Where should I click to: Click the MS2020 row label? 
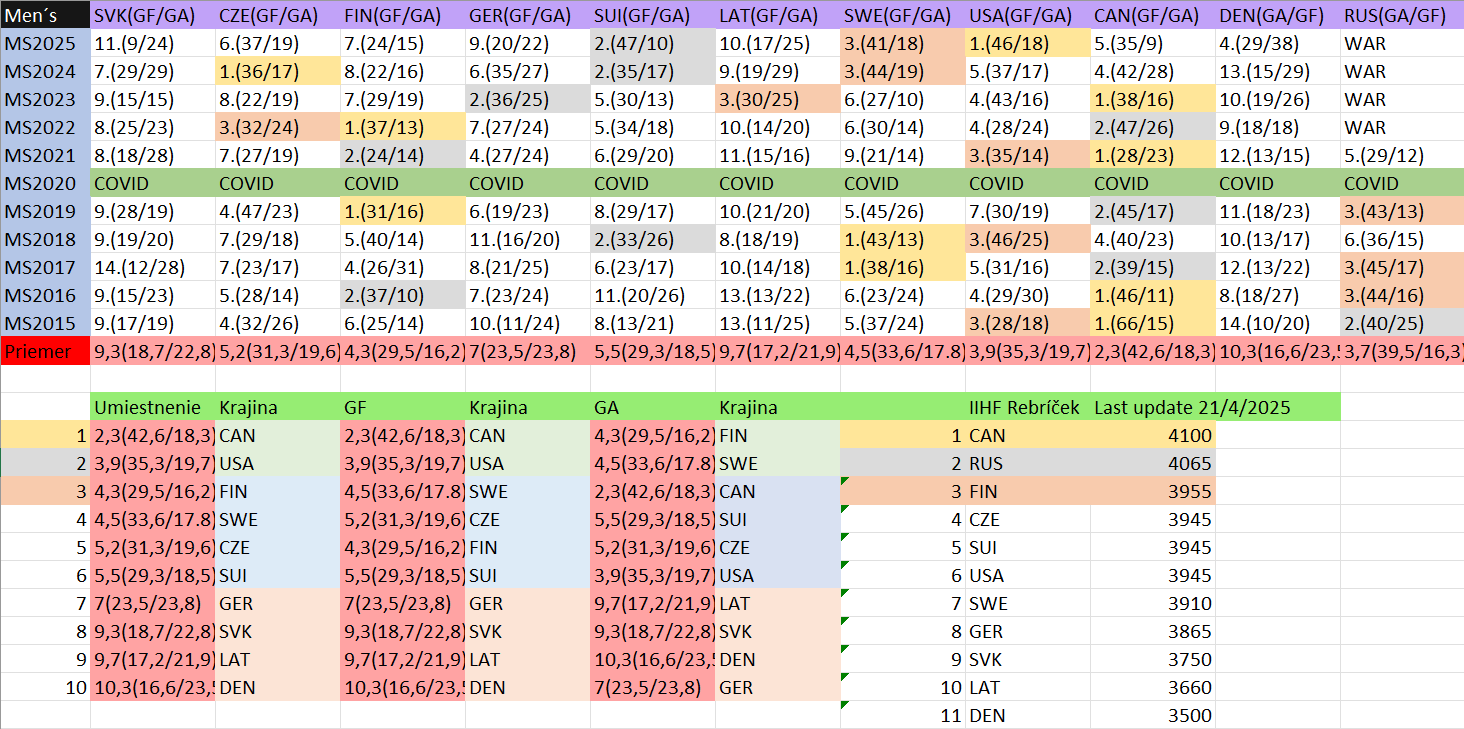(x=45, y=183)
